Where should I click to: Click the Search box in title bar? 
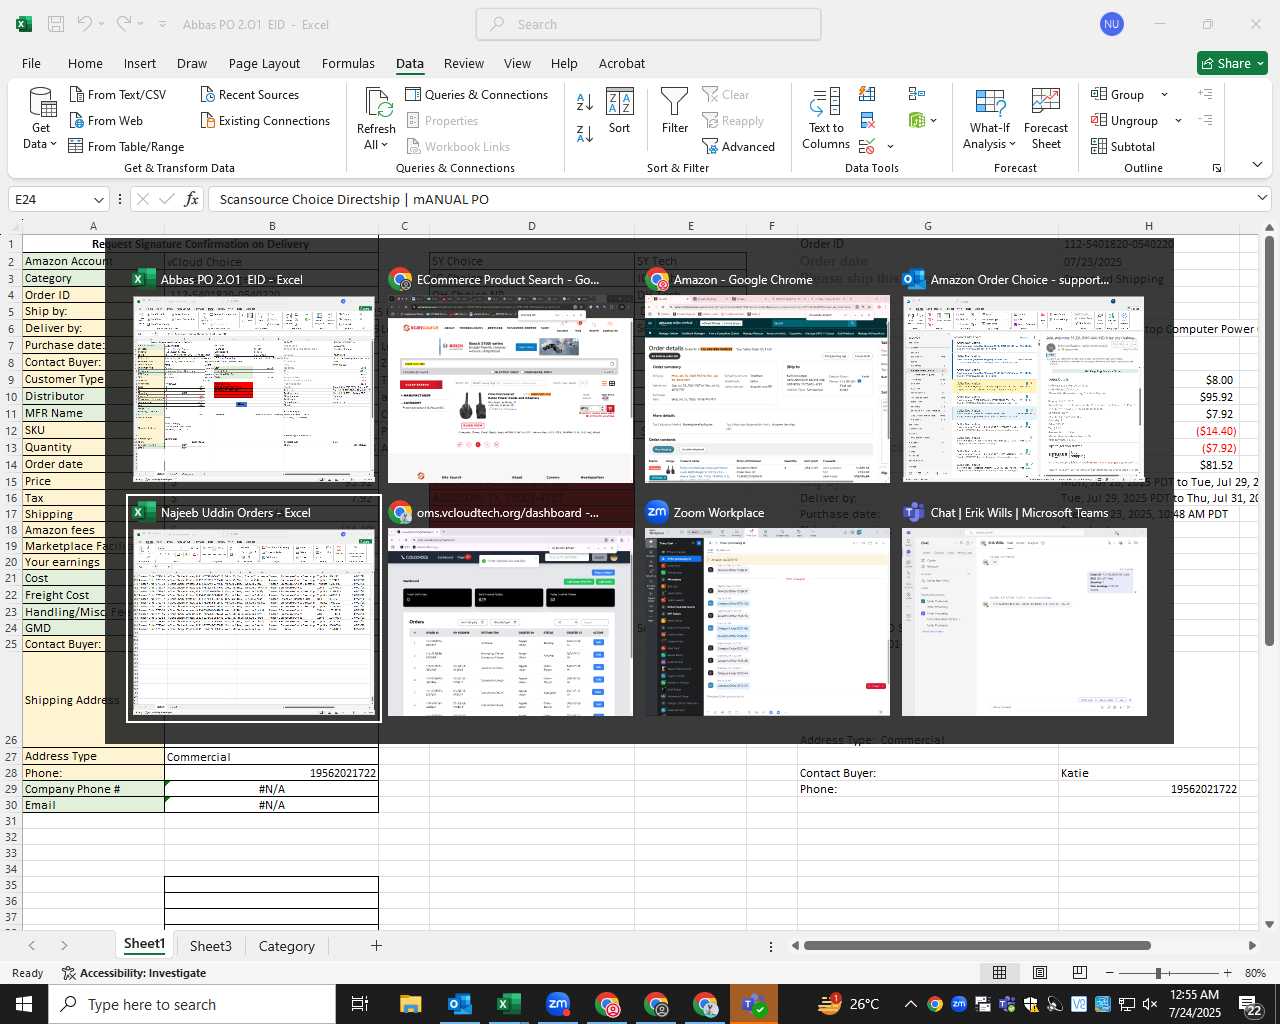point(648,24)
